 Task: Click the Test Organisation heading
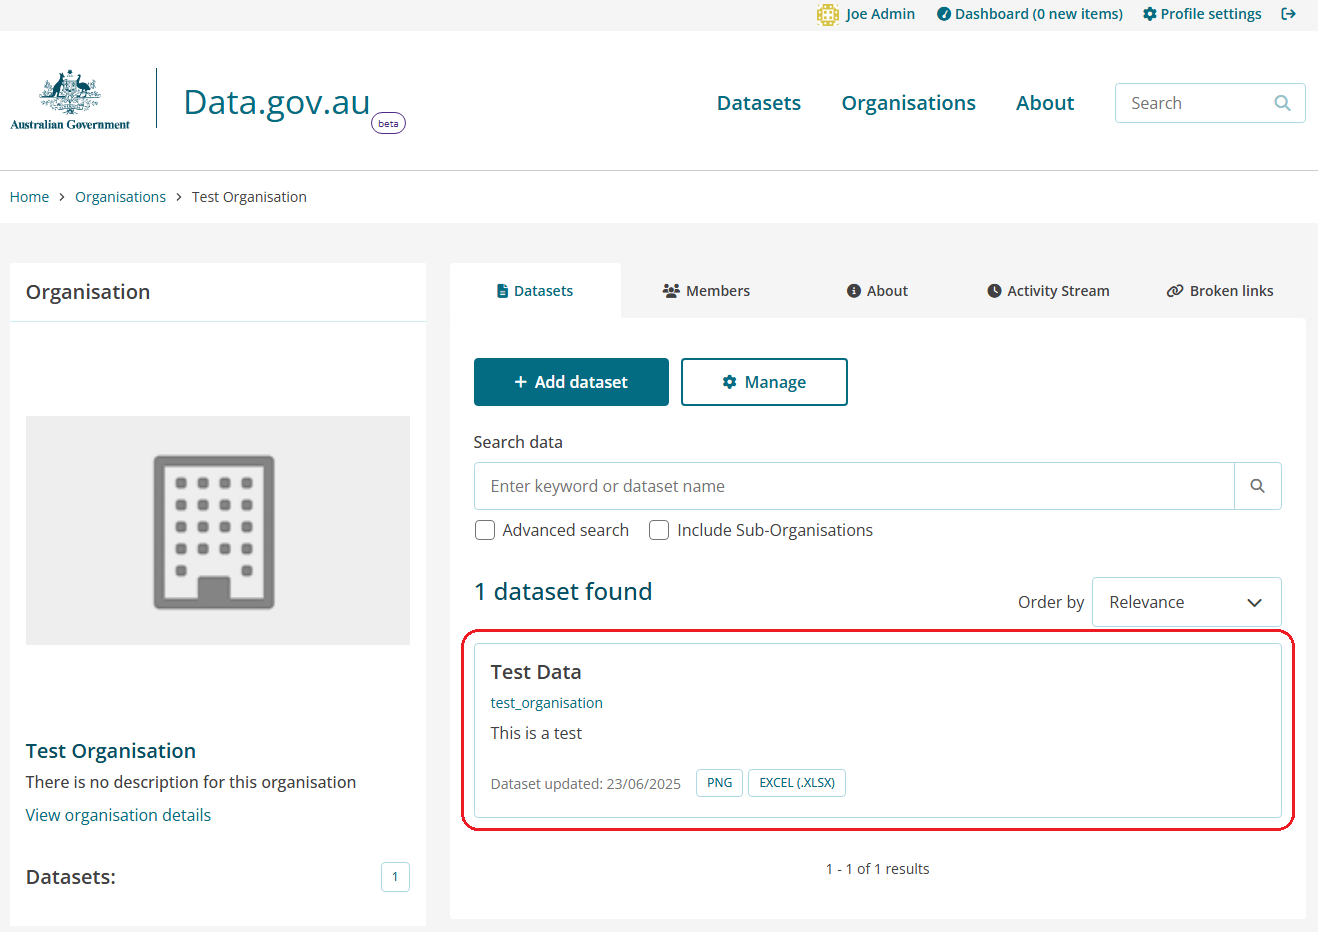111,751
